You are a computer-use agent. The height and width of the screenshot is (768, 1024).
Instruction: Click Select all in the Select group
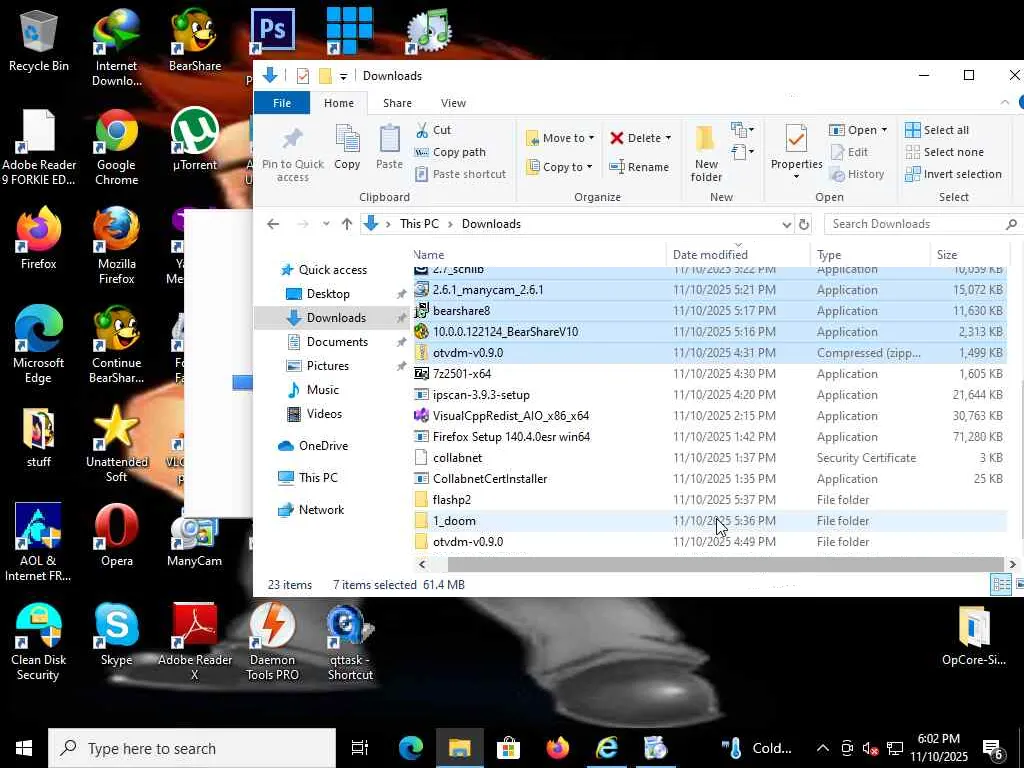tap(937, 130)
